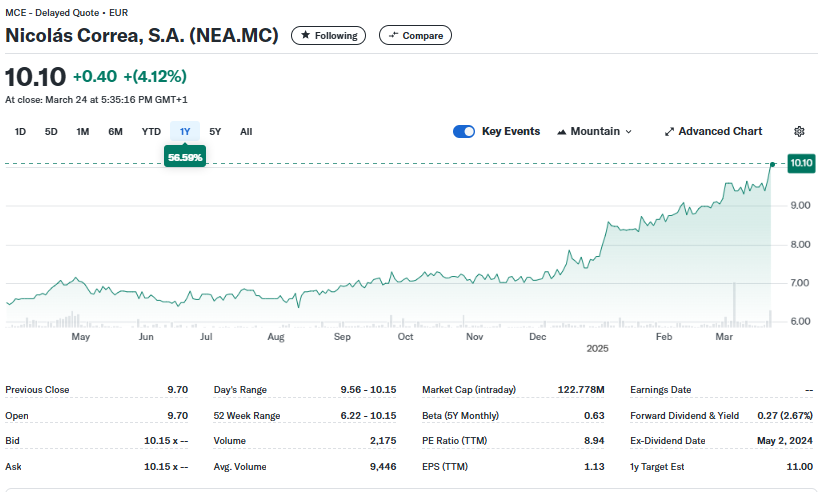Click the Beta (5Y Monthly) label
This screenshot has height=492, width=835.
click(461, 415)
